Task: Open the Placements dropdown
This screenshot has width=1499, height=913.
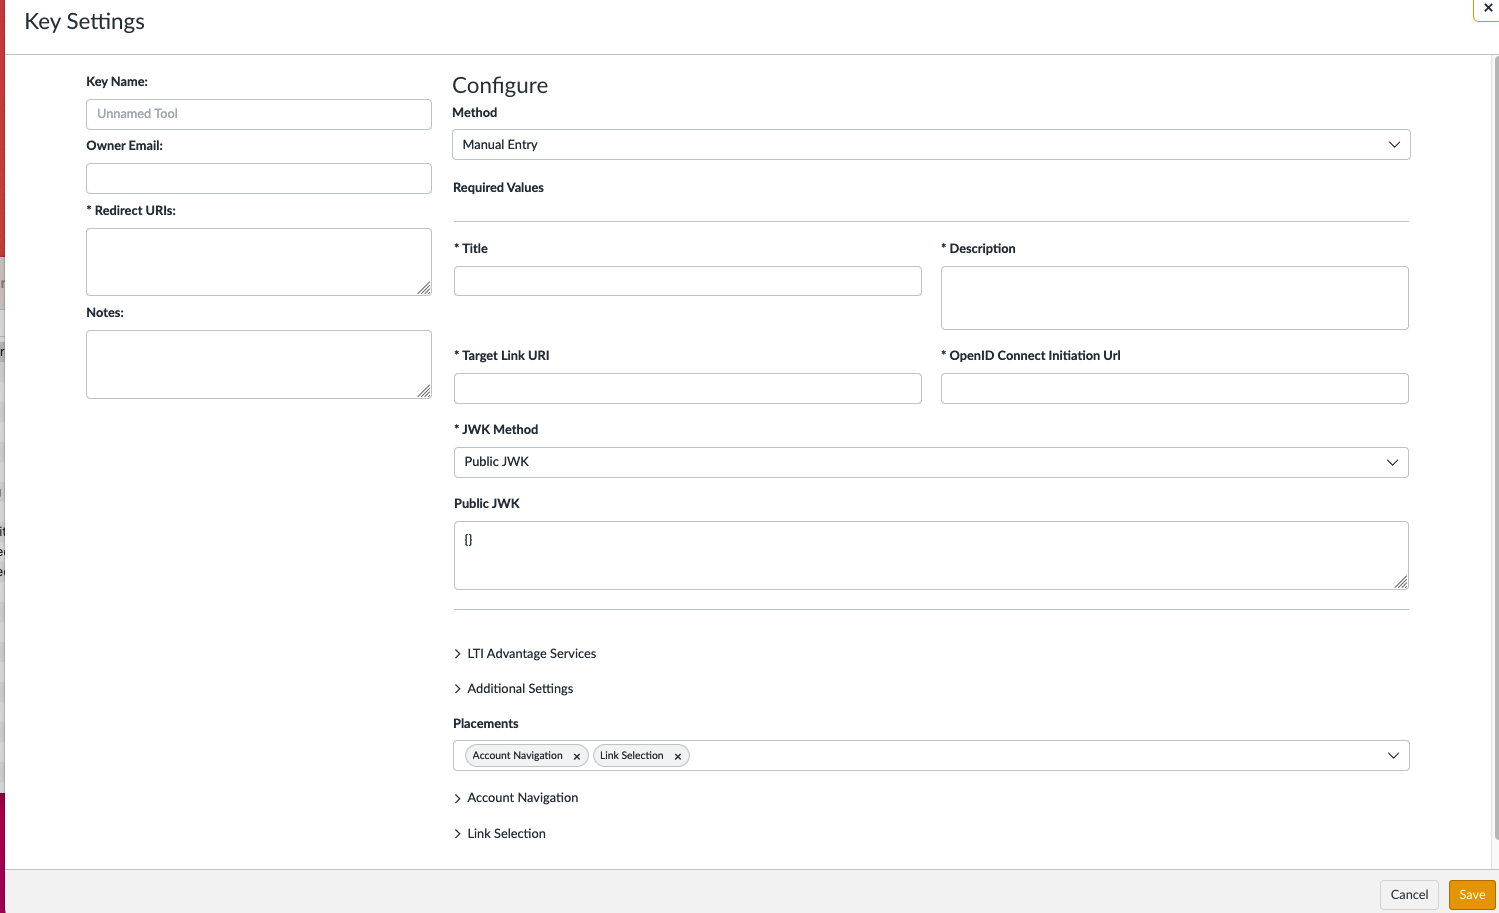Action: [1393, 755]
